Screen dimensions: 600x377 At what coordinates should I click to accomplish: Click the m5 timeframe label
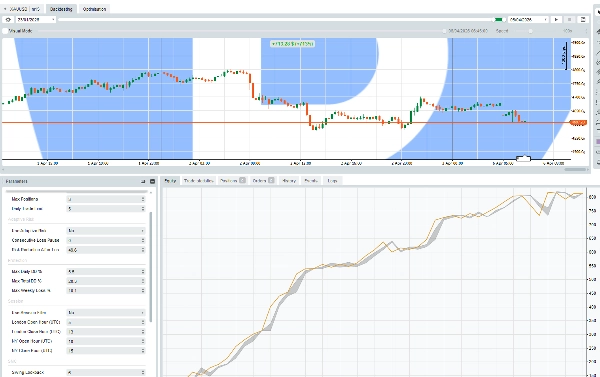pyautogui.click(x=36, y=9)
